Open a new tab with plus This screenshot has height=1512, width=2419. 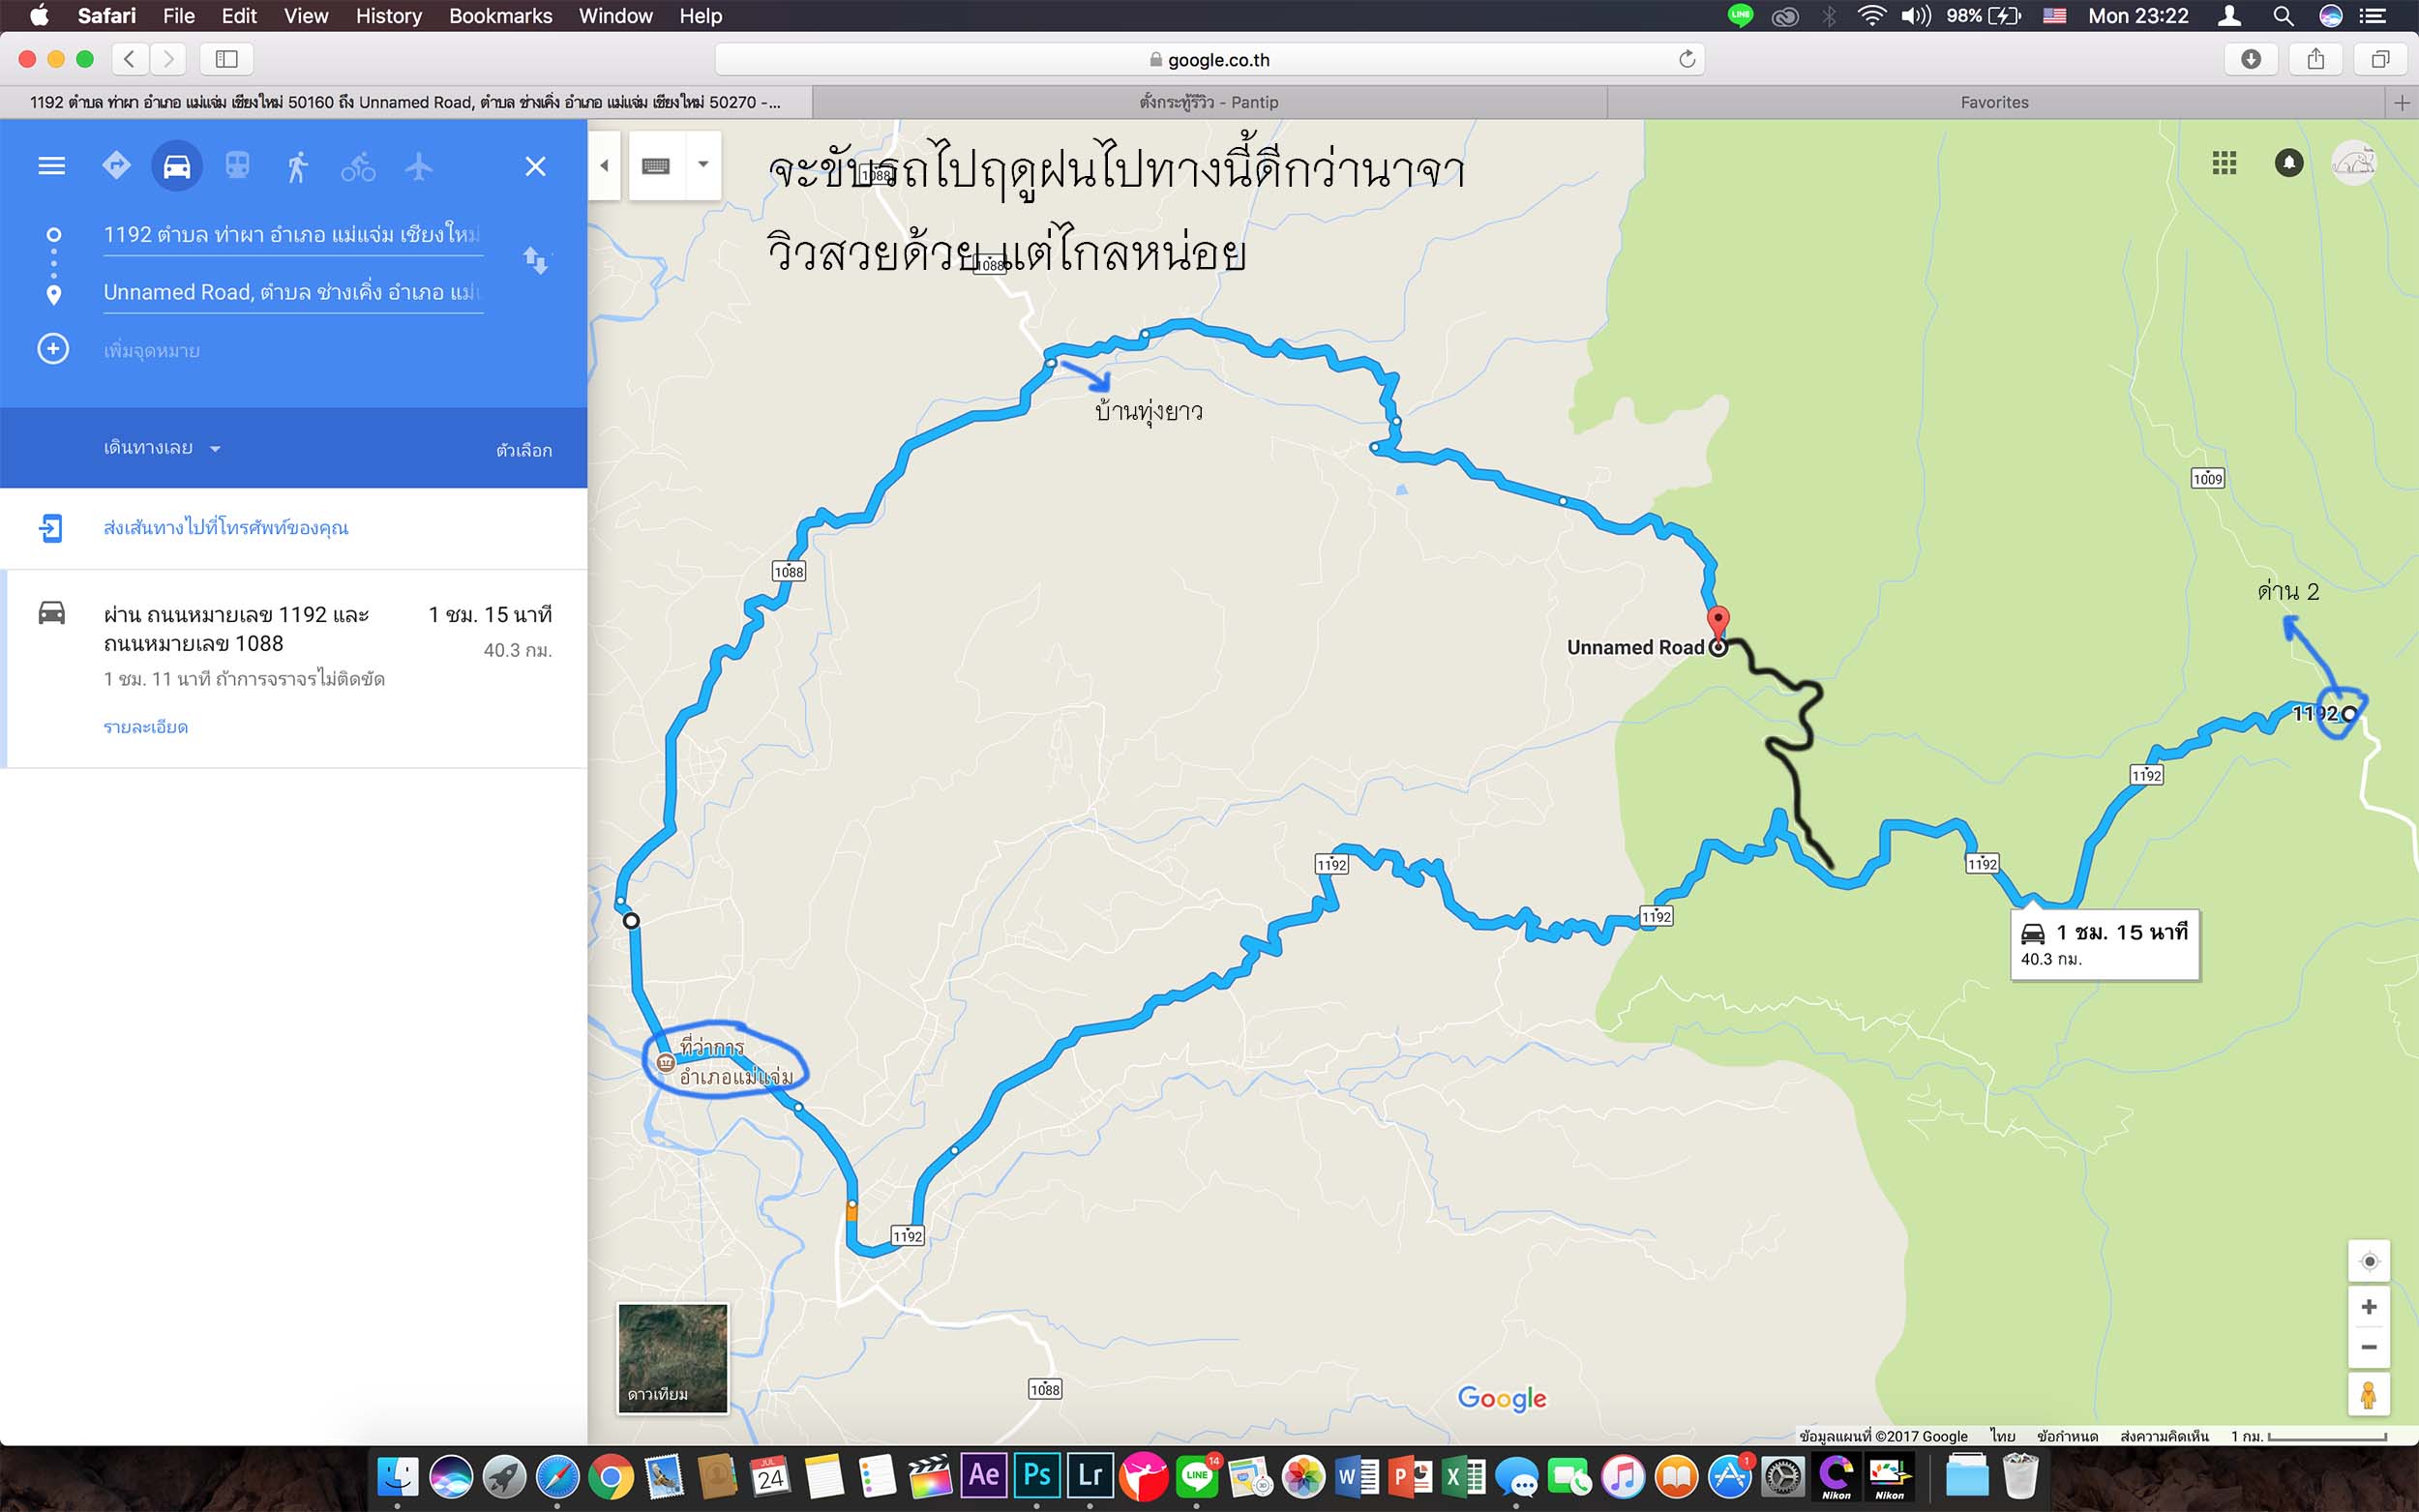(x=2402, y=102)
